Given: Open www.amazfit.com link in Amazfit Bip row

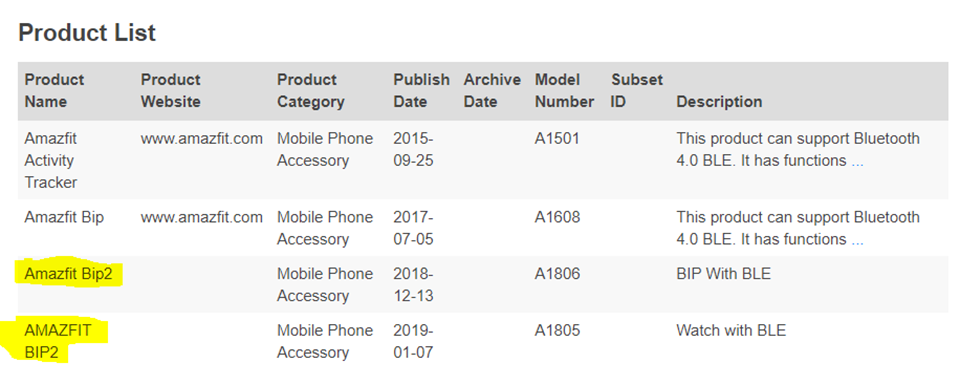Looking at the screenshot, I should tap(201, 217).
